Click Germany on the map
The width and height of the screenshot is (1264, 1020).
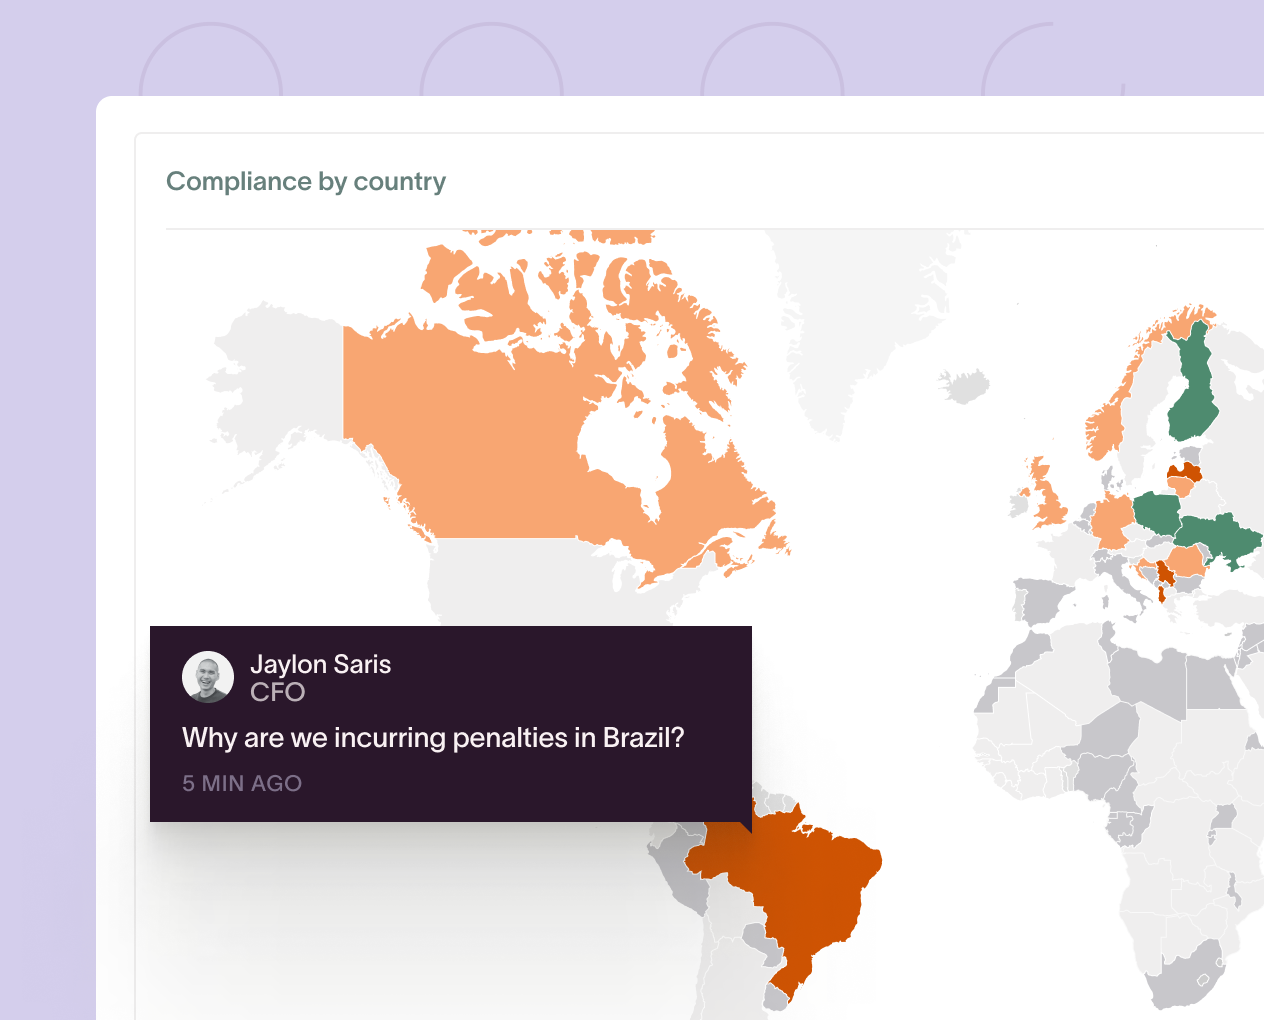point(1113,517)
